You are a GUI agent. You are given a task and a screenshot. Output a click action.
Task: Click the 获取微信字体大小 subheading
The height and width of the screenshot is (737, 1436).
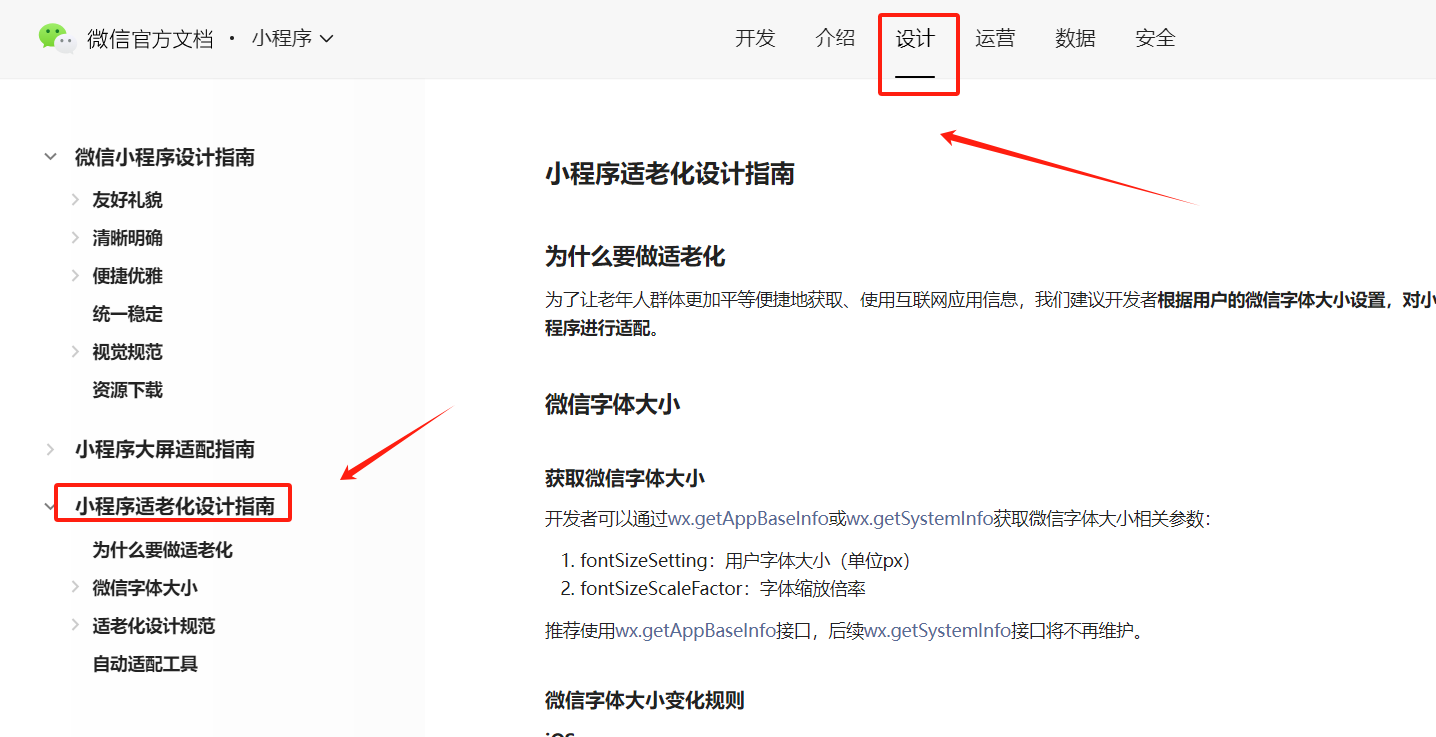point(625,478)
